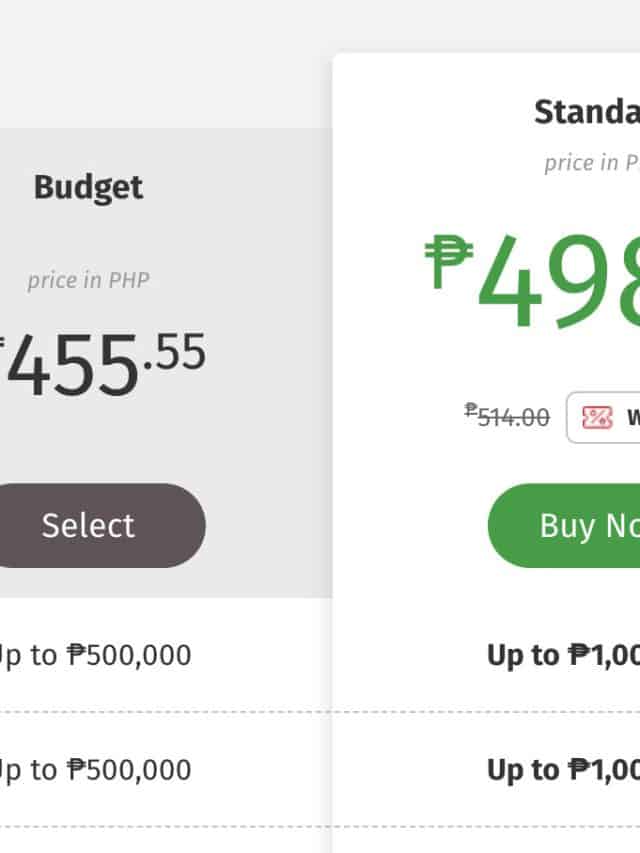This screenshot has height=853, width=640.
Task: Select the second bold Standard coverage row
Action: tap(563, 770)
